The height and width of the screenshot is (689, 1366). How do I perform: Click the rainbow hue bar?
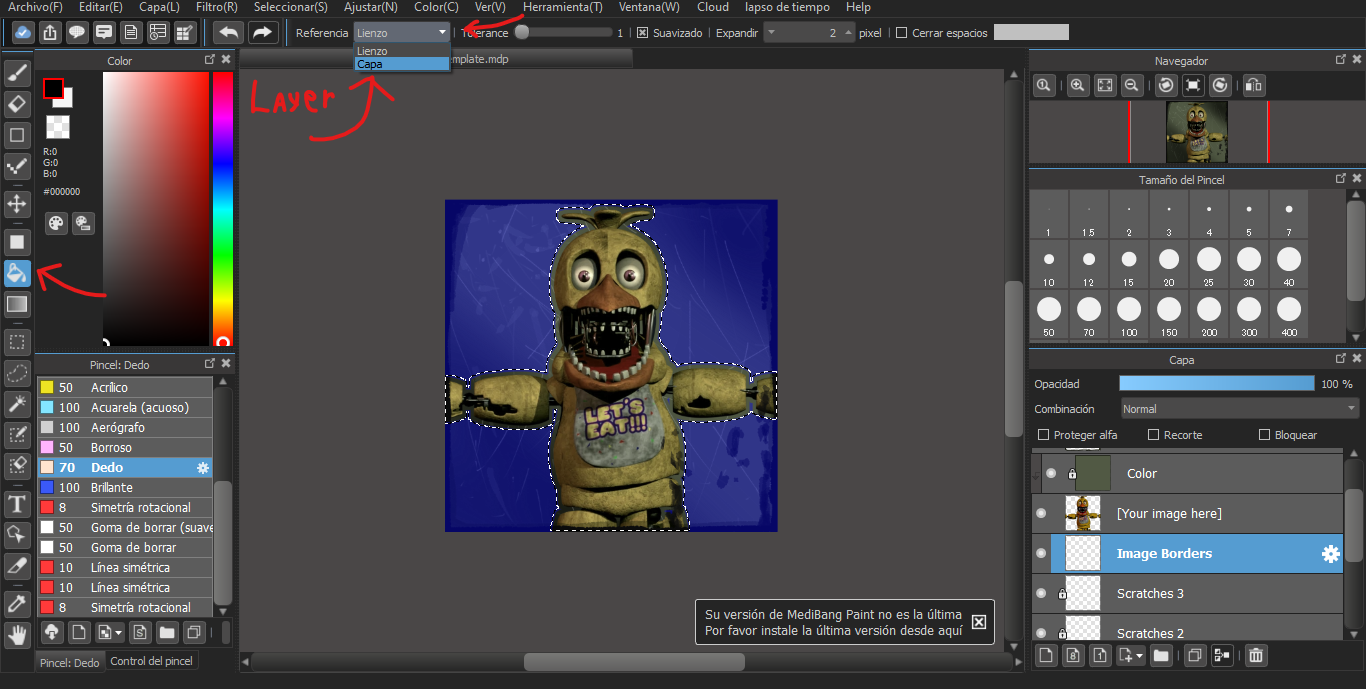pyautogui.click(x=221, y=209)
